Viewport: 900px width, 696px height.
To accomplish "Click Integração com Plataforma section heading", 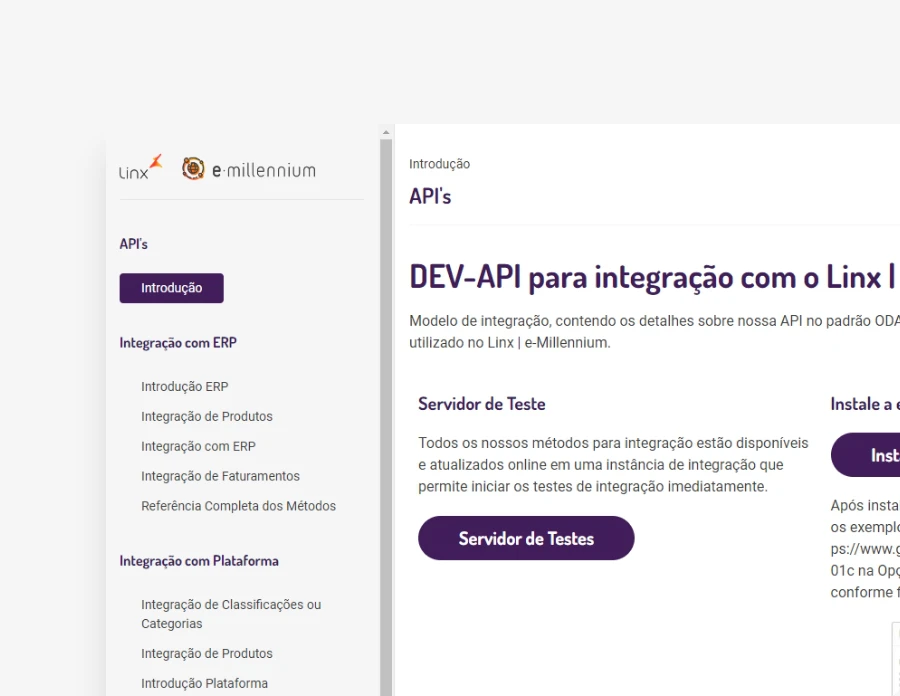I will 199,561.
